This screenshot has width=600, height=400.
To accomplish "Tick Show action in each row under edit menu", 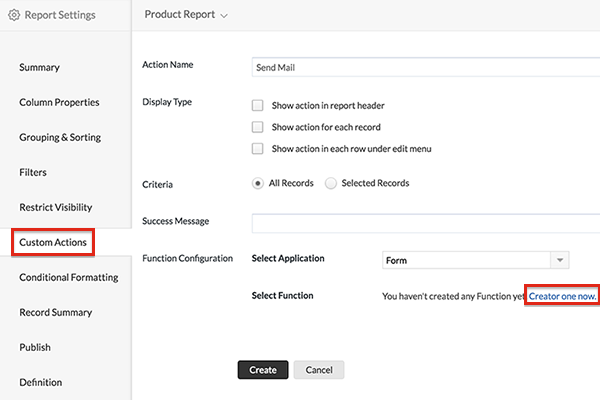I will click(258, 149).
